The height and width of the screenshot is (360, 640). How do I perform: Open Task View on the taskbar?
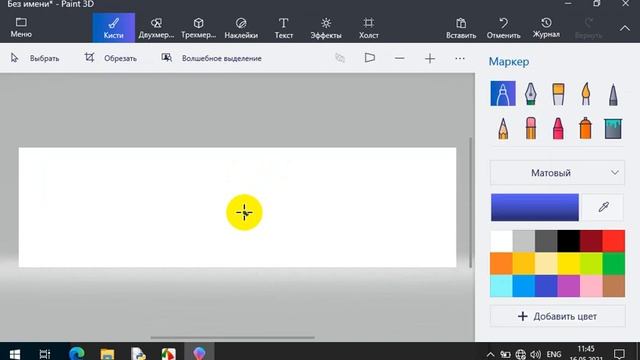(x=45, y=353)
